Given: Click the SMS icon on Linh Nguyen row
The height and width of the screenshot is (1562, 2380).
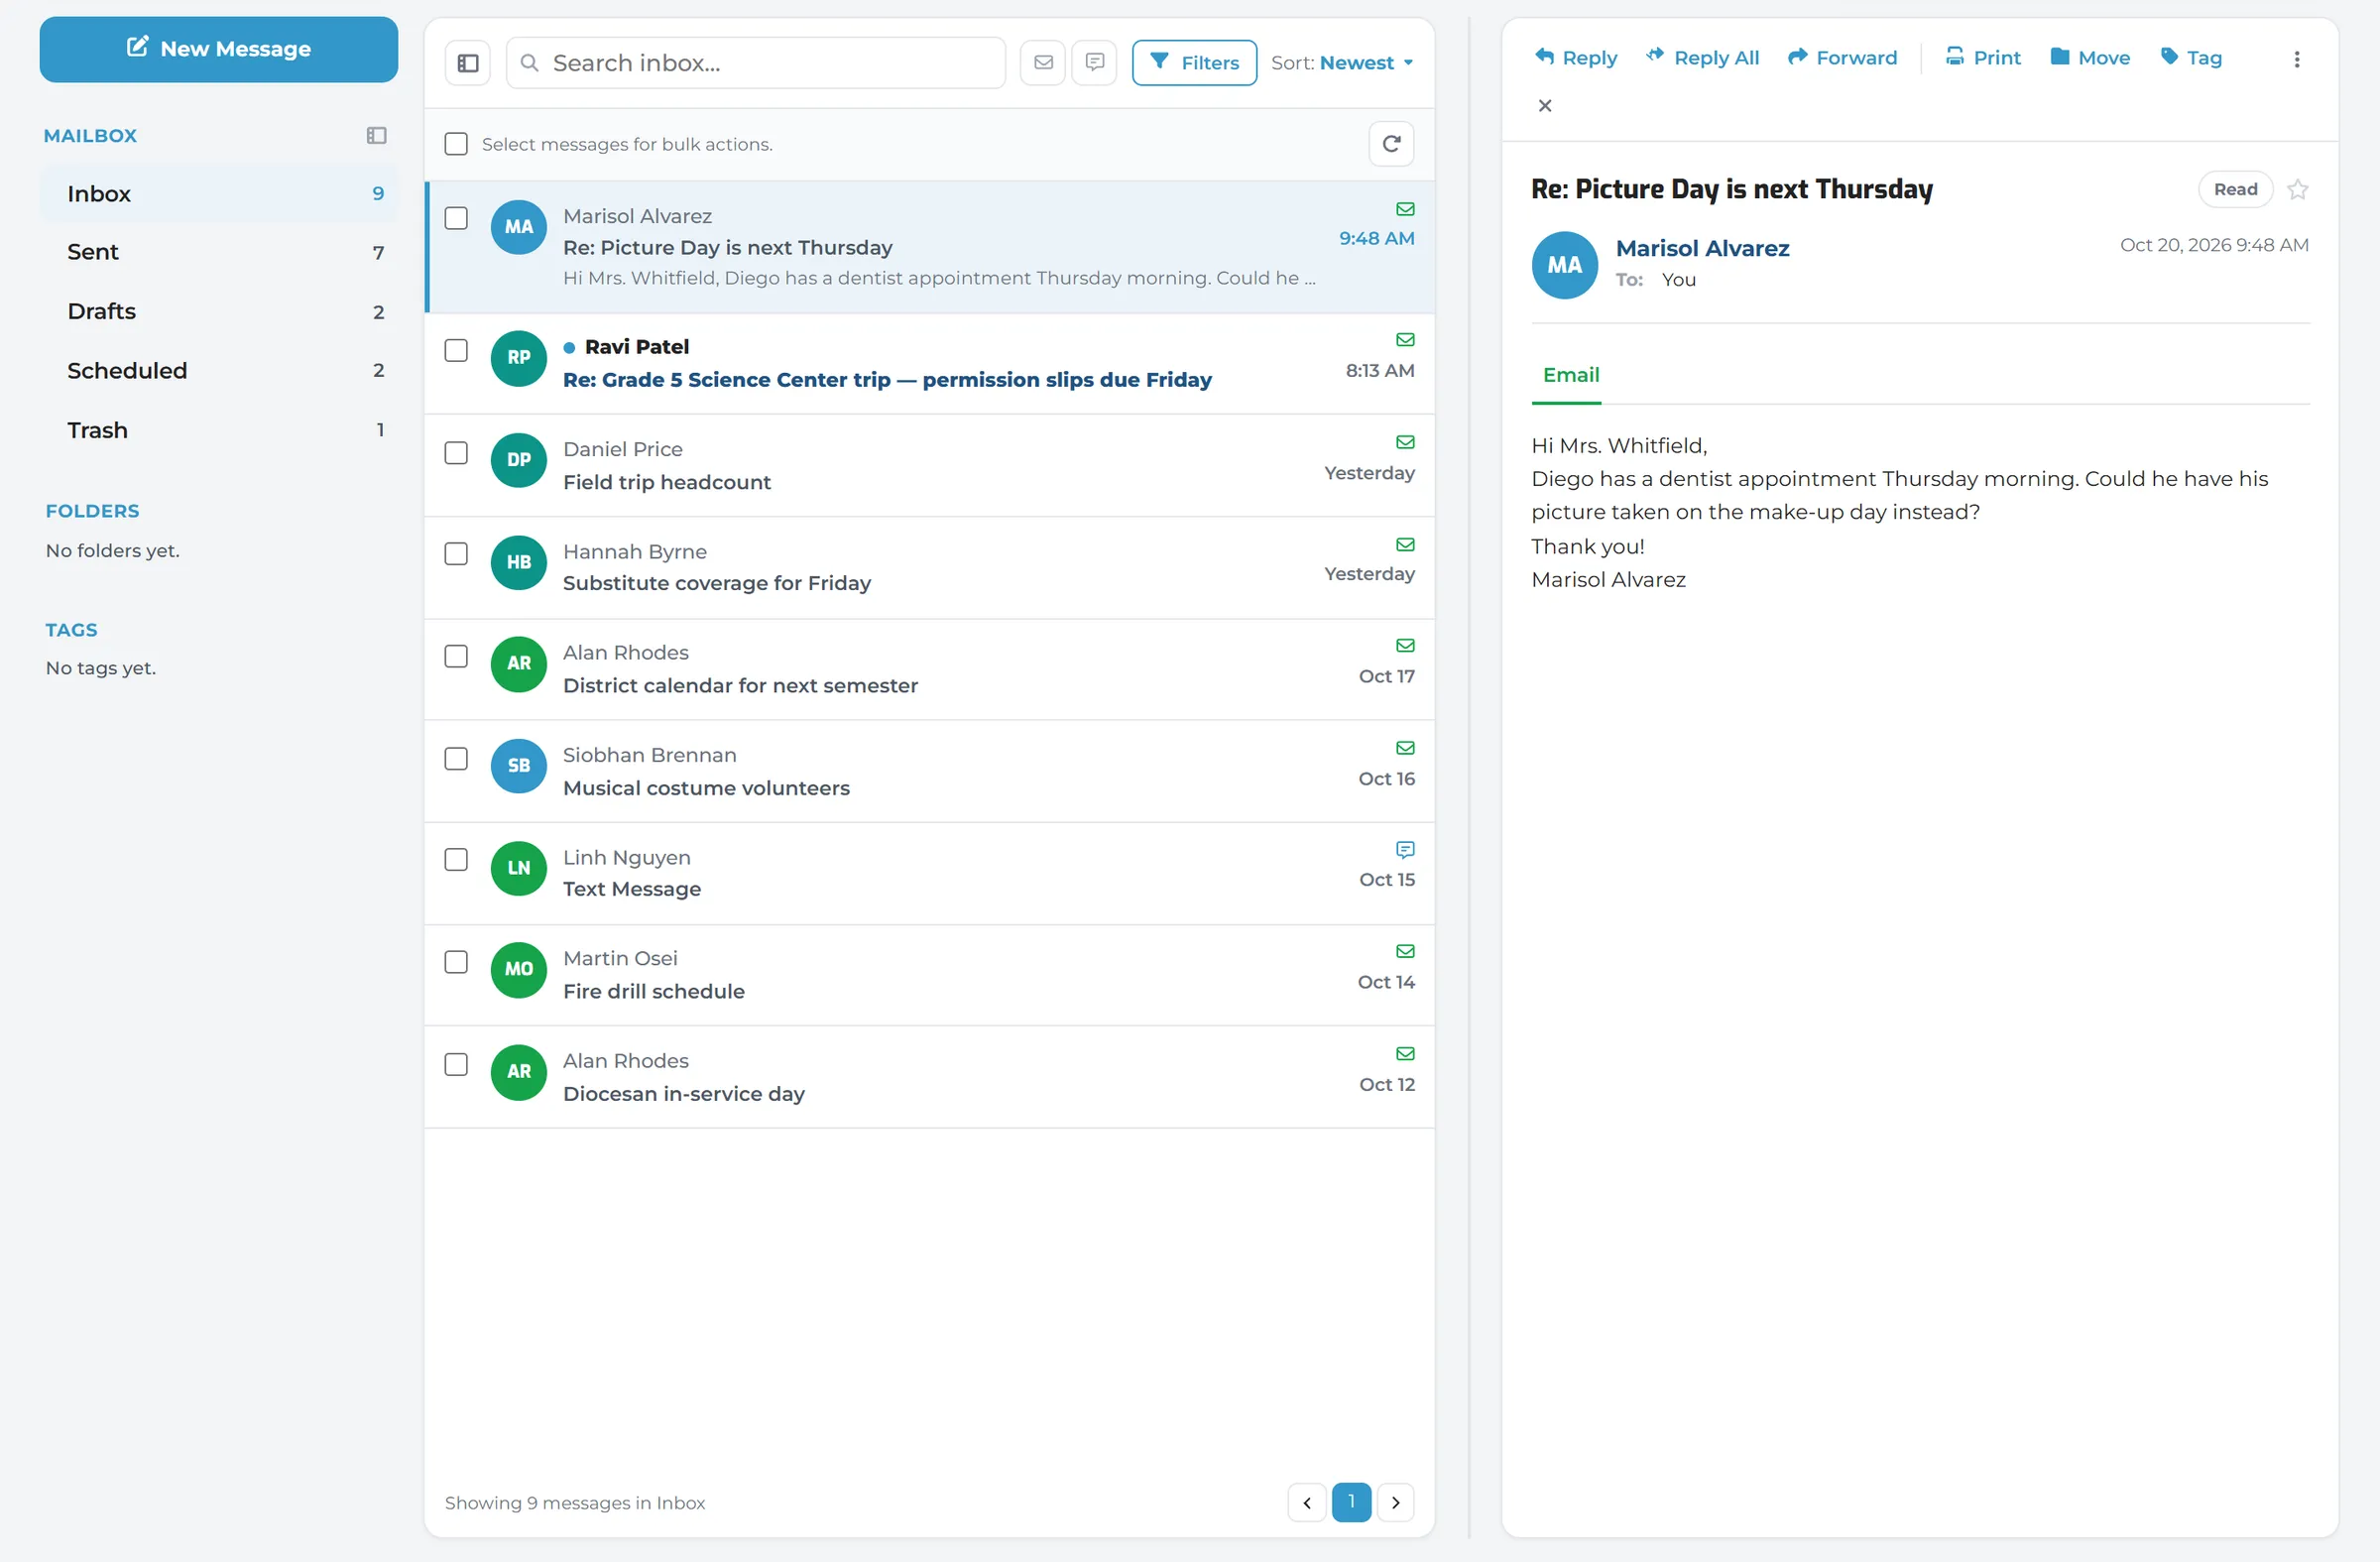Looking at the screenshot, I should point(1405,850).
